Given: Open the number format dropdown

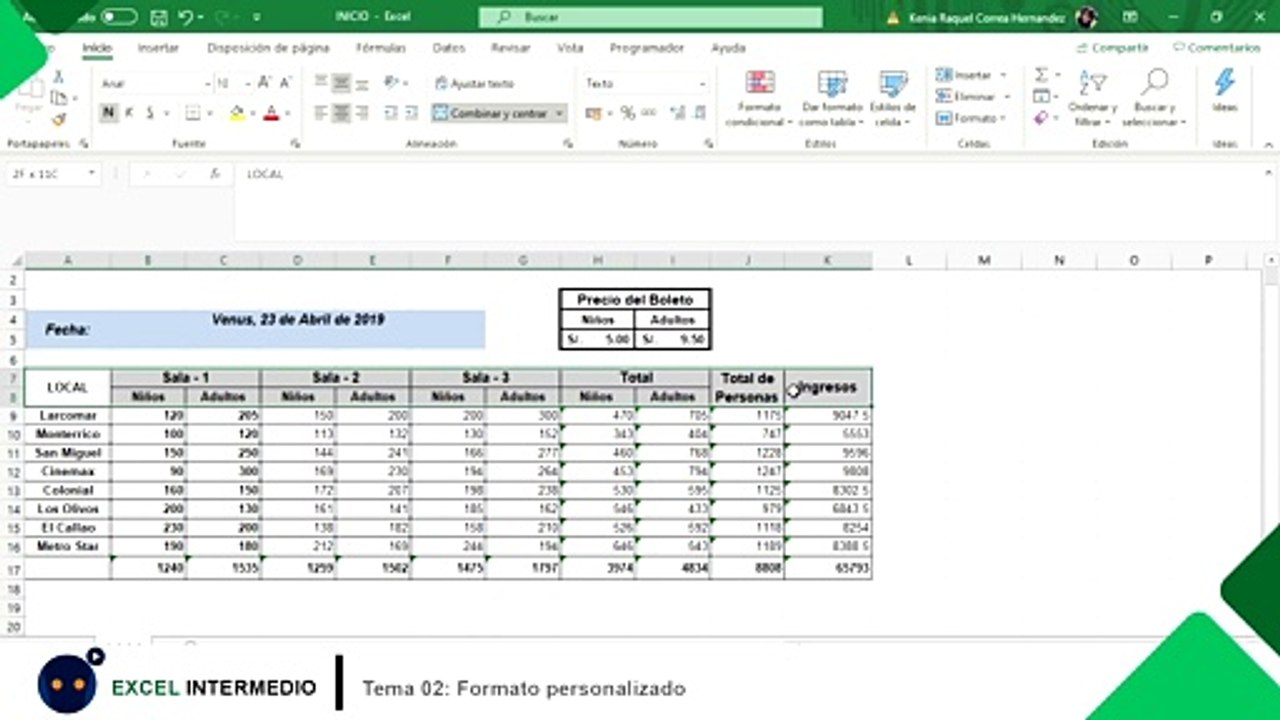Looking at the screenshot, I should 702,84.
